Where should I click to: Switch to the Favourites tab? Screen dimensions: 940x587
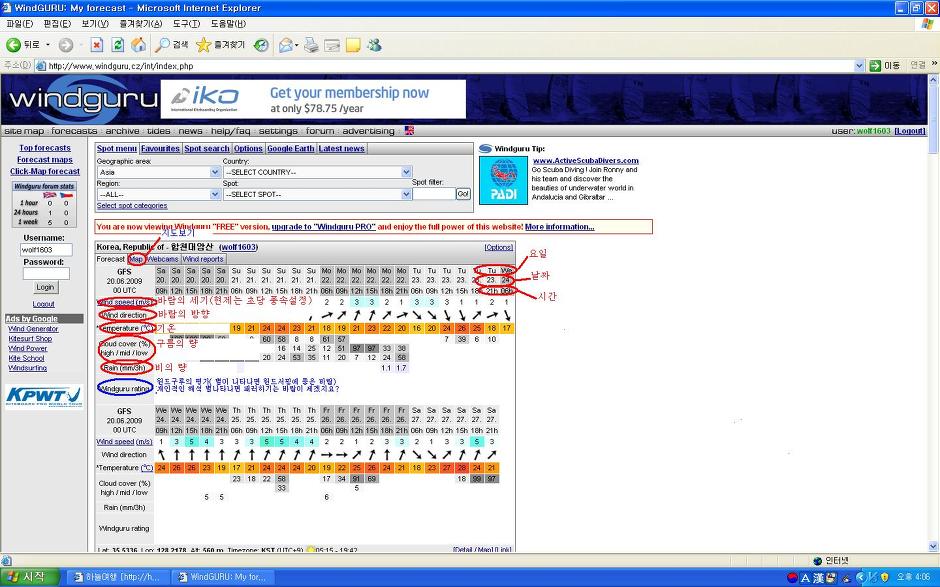(x=161, y=149)
